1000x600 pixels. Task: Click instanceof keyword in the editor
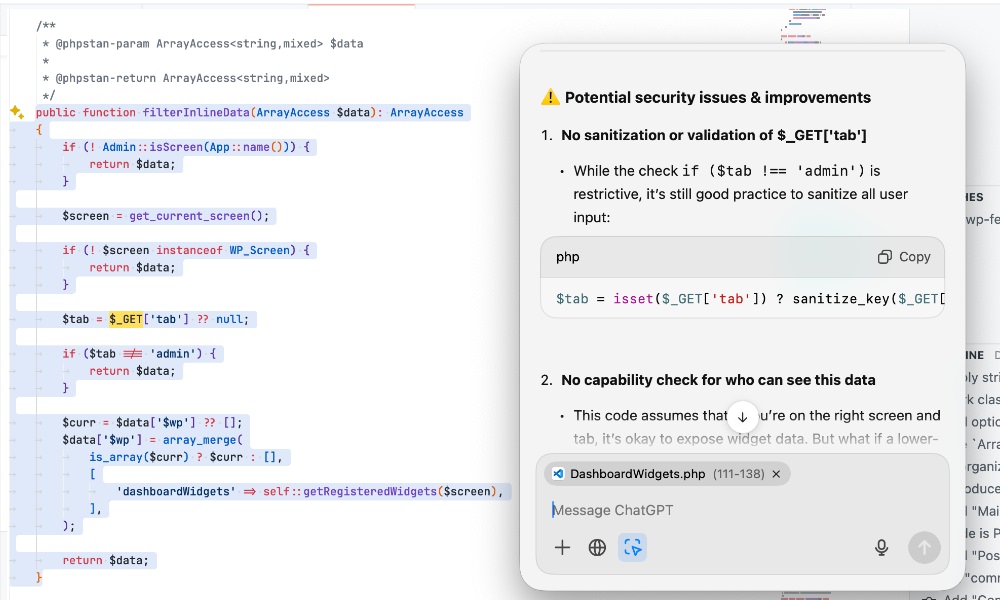pyautogui.click(x=189, y=250)
